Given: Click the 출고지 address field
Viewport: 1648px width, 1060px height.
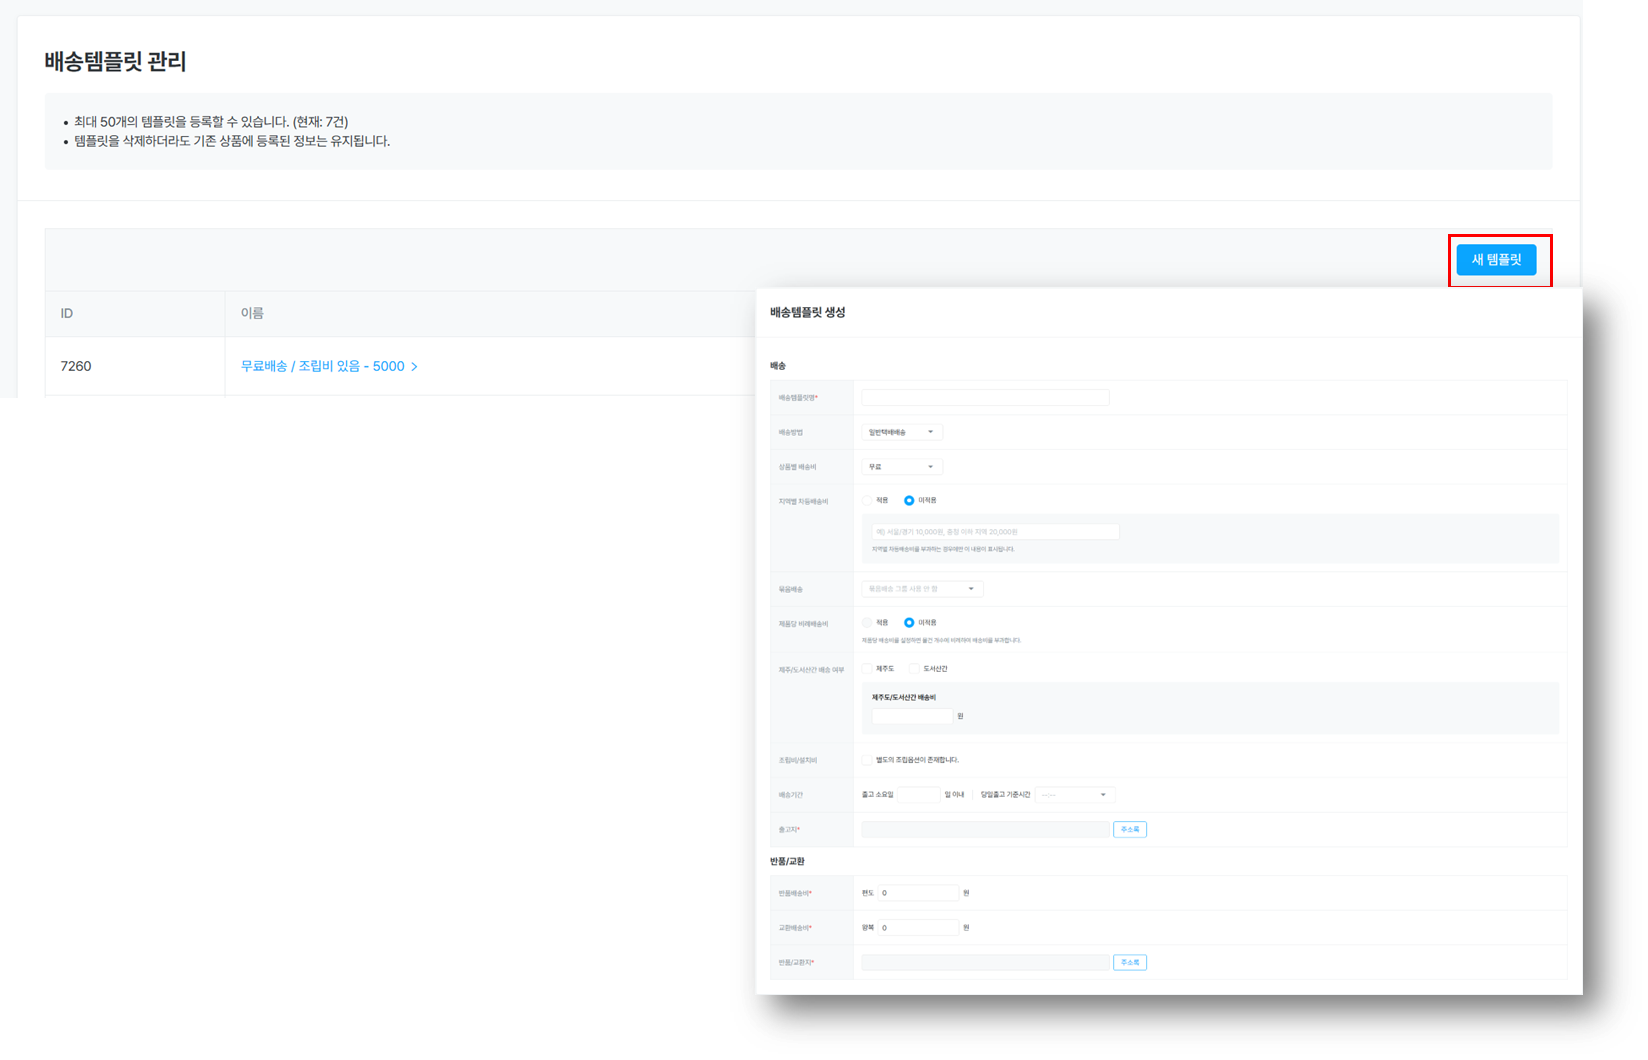Looking at the screenshot, I should coord(985,829).
